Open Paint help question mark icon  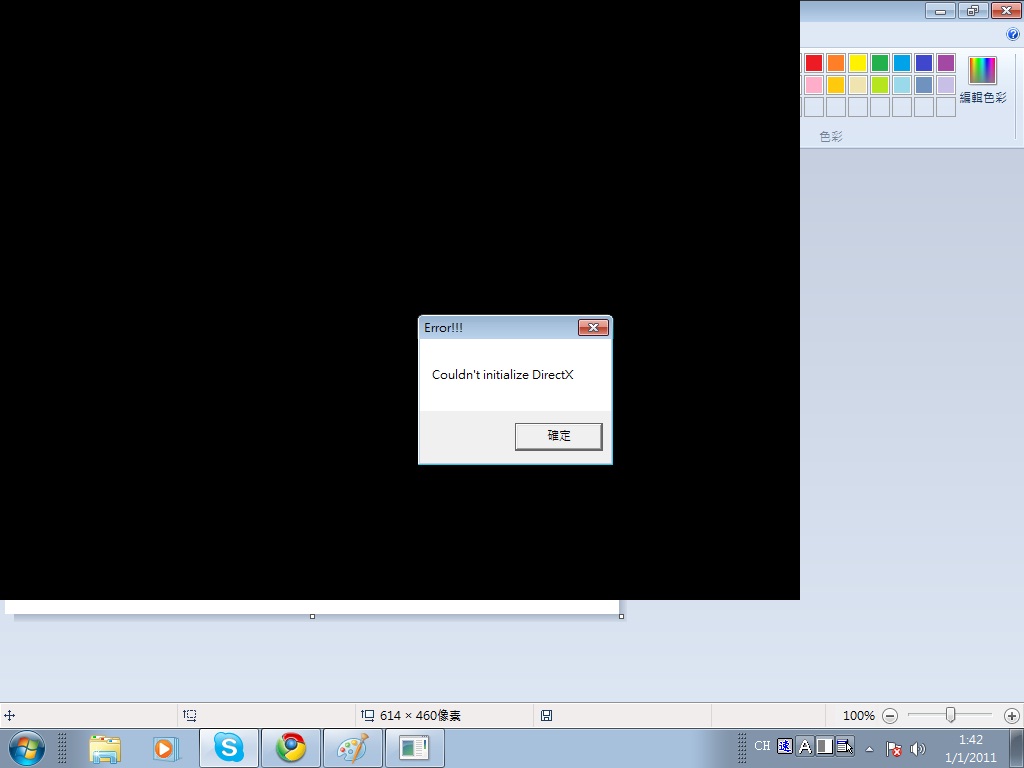1013,35
